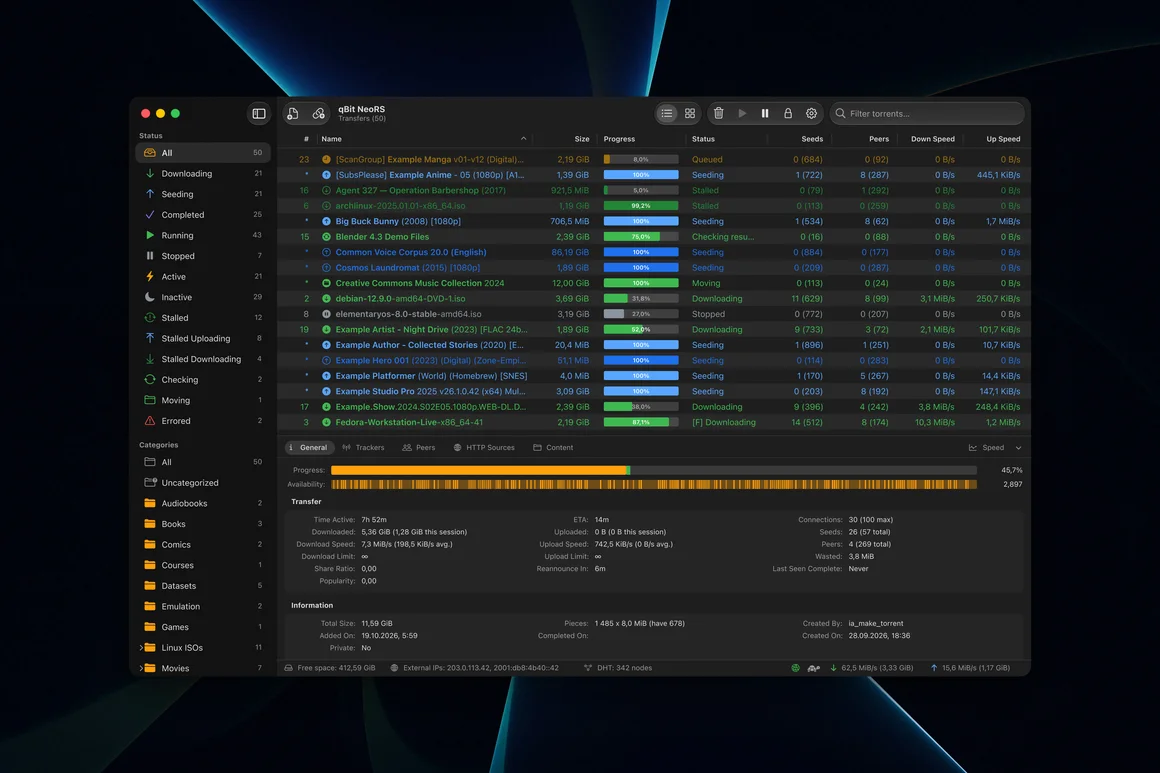Sort by the Down Speed column header

pyautogui.click(x=932, y=139)
